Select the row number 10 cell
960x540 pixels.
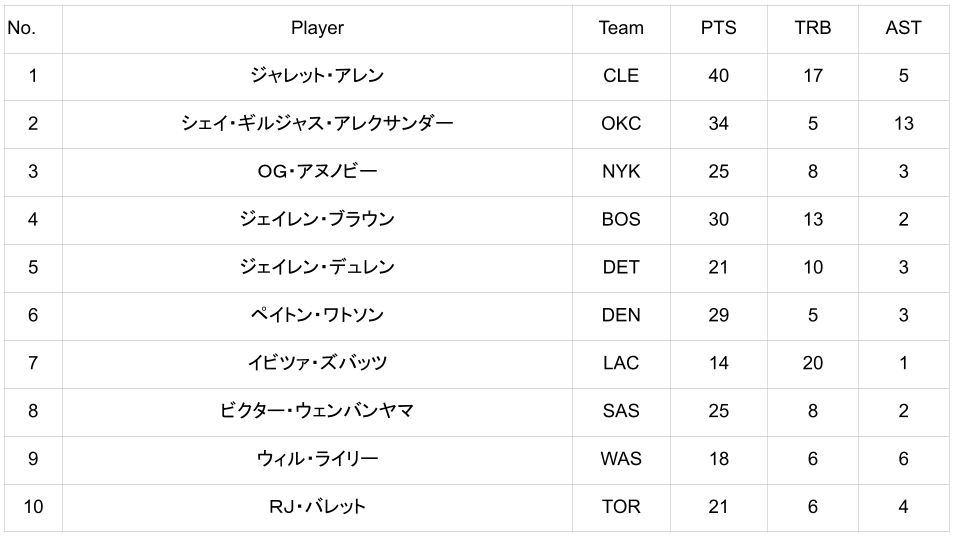[33, 507]
